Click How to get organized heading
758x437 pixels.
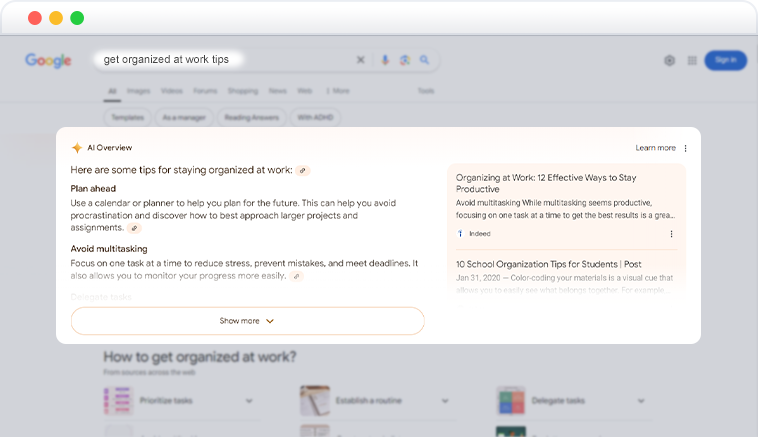(200, 357)
